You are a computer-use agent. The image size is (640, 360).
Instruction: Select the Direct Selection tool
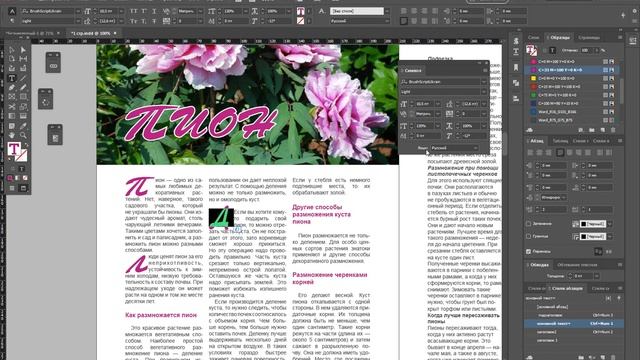point(23,50)
